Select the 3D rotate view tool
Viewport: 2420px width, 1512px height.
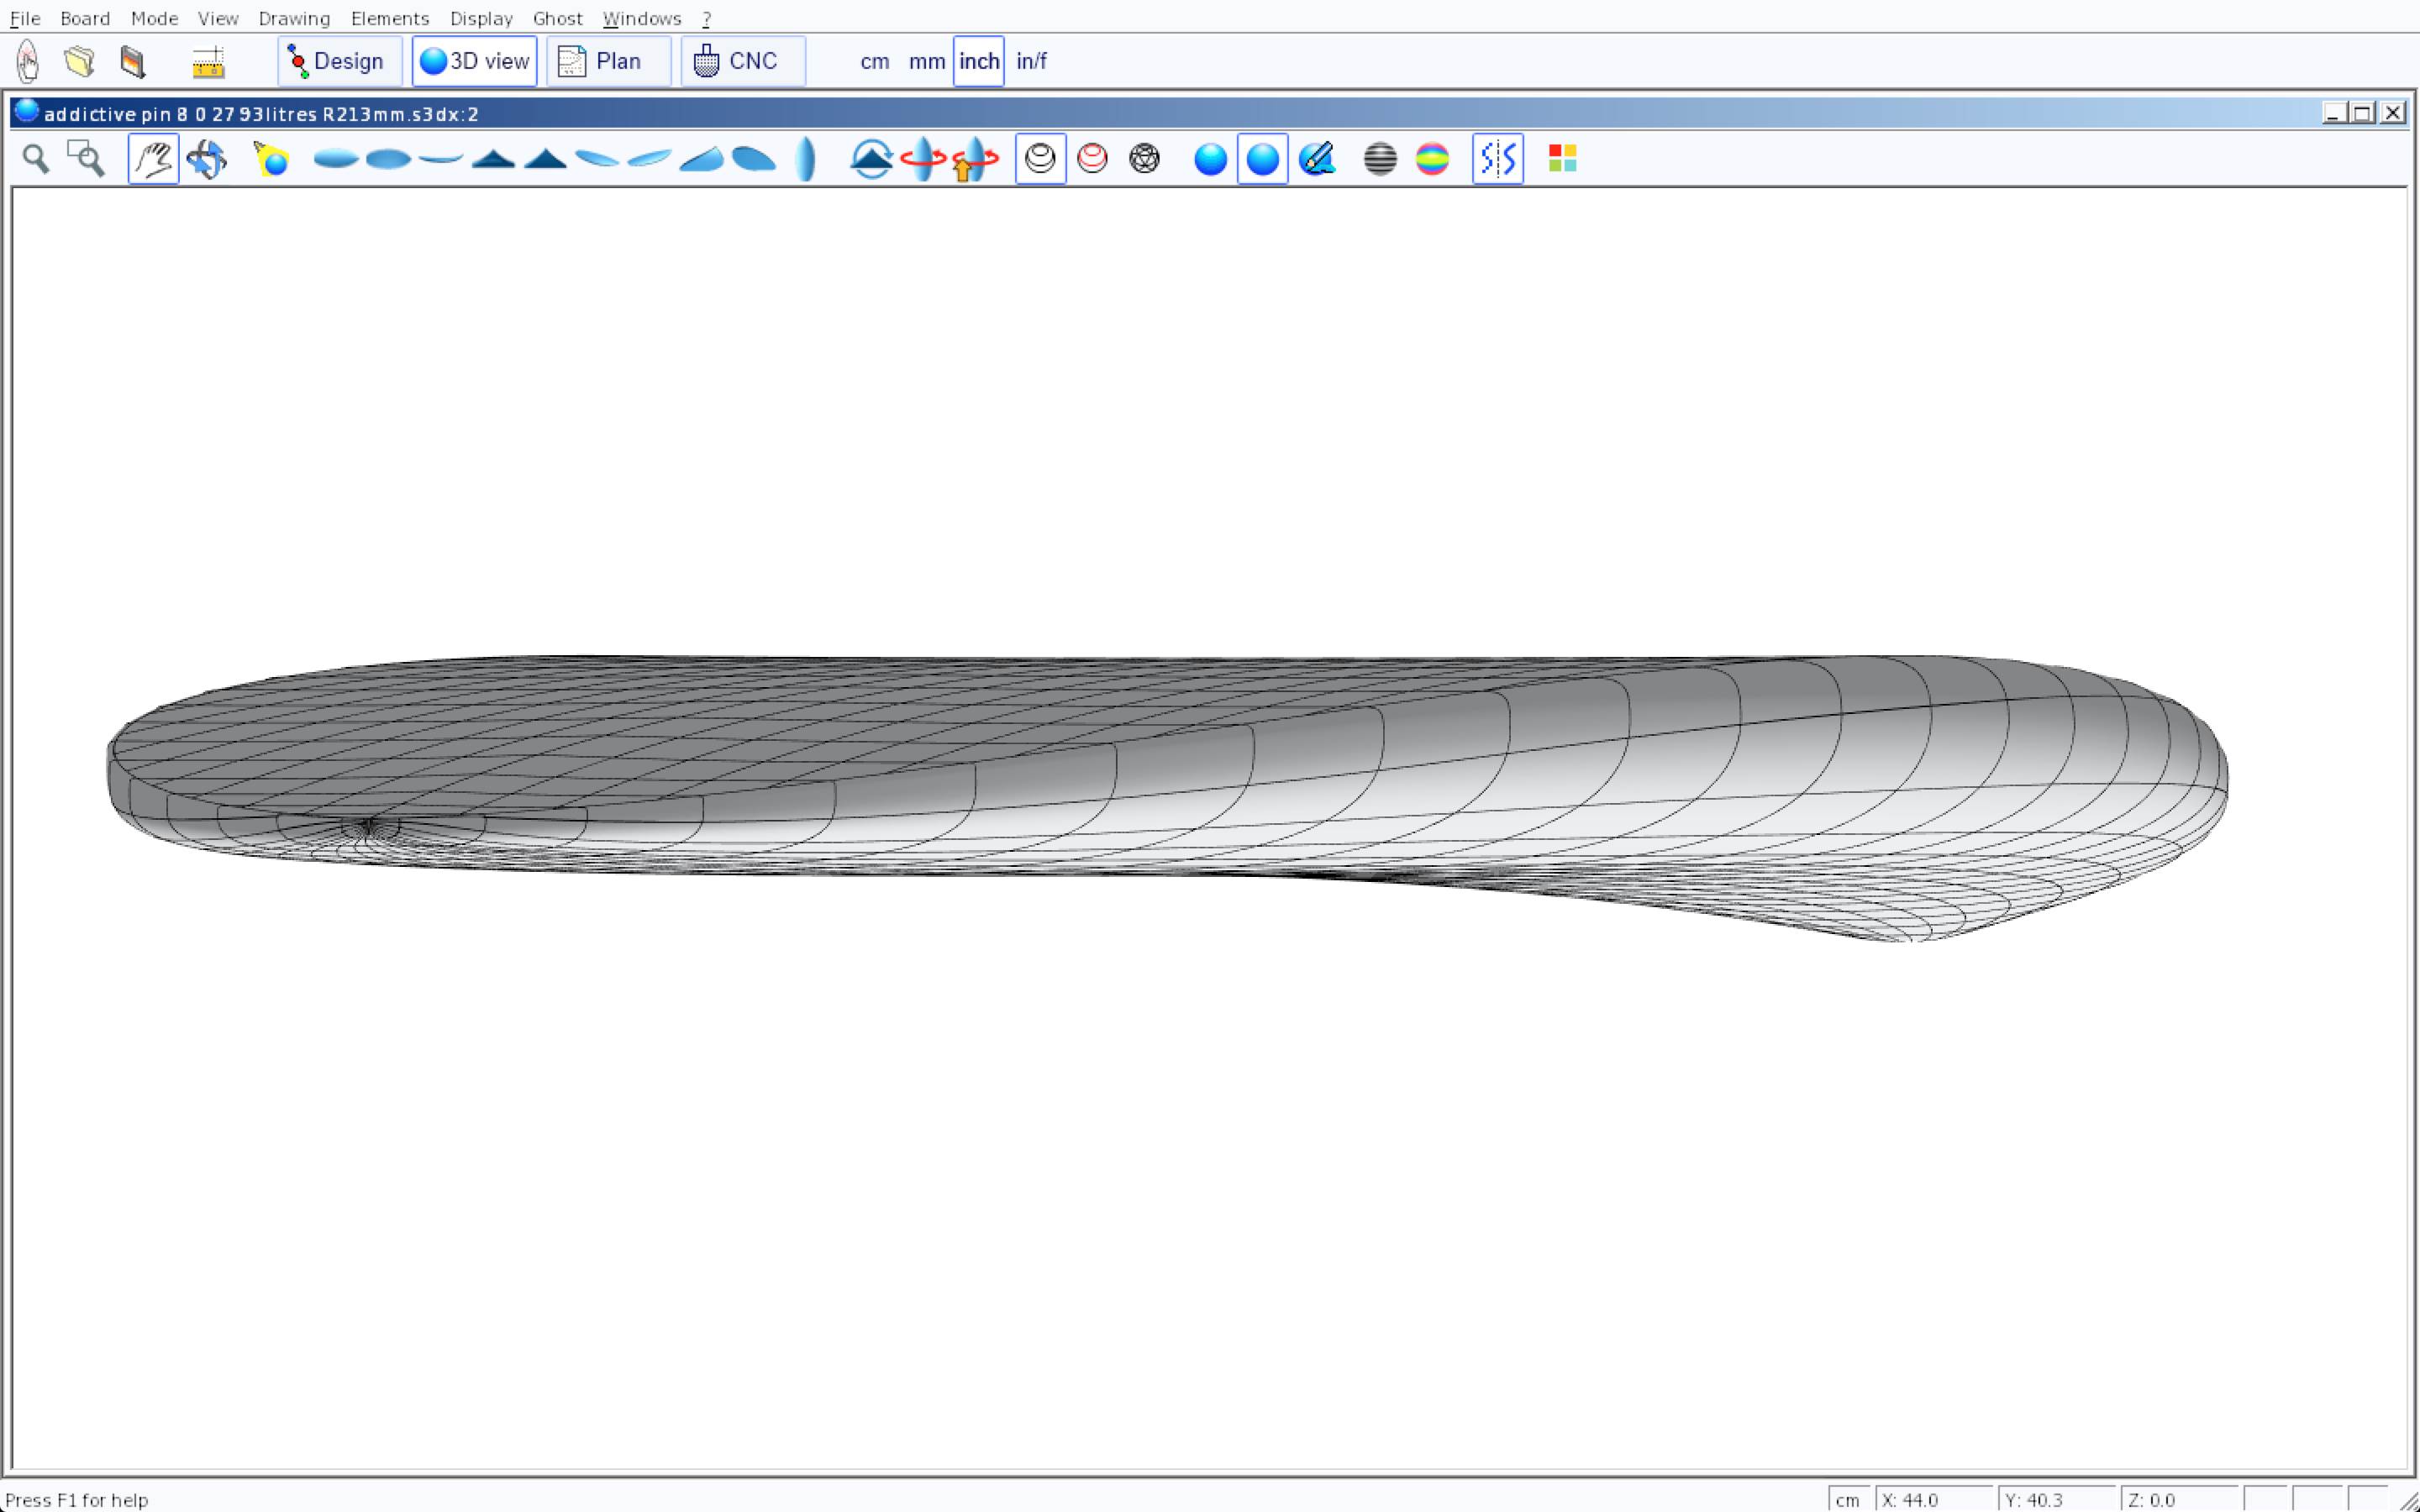pos(206,159)
